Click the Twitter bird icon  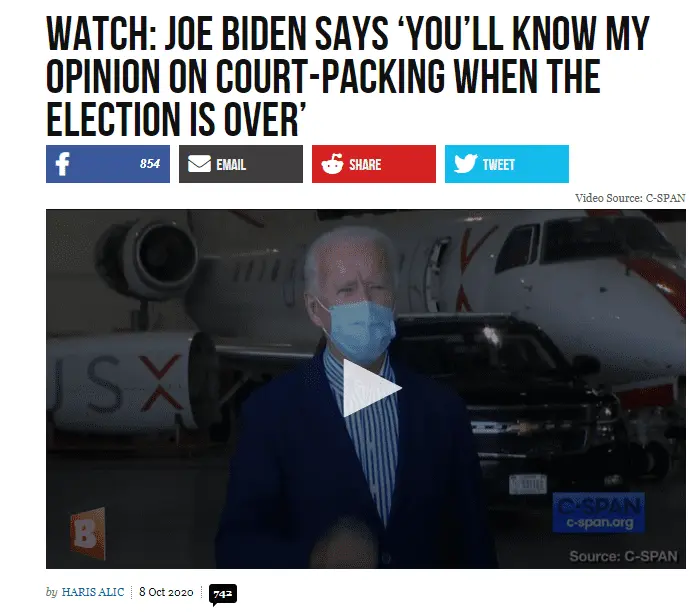[x=466, y=164]
